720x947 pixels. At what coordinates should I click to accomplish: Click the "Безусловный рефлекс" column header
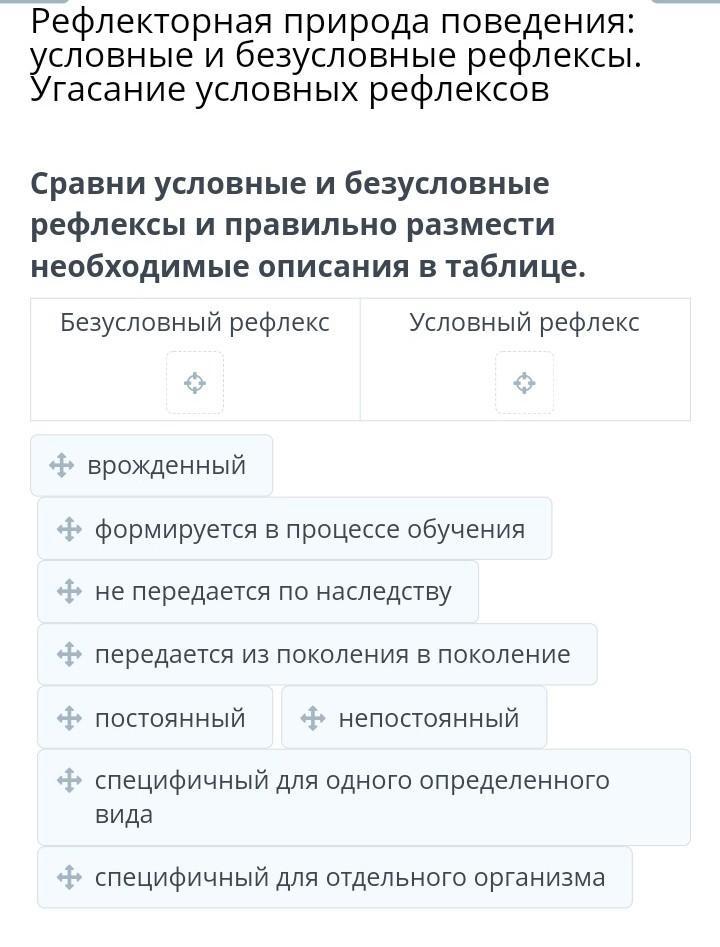pyautogui.click(x=195, y=322)
